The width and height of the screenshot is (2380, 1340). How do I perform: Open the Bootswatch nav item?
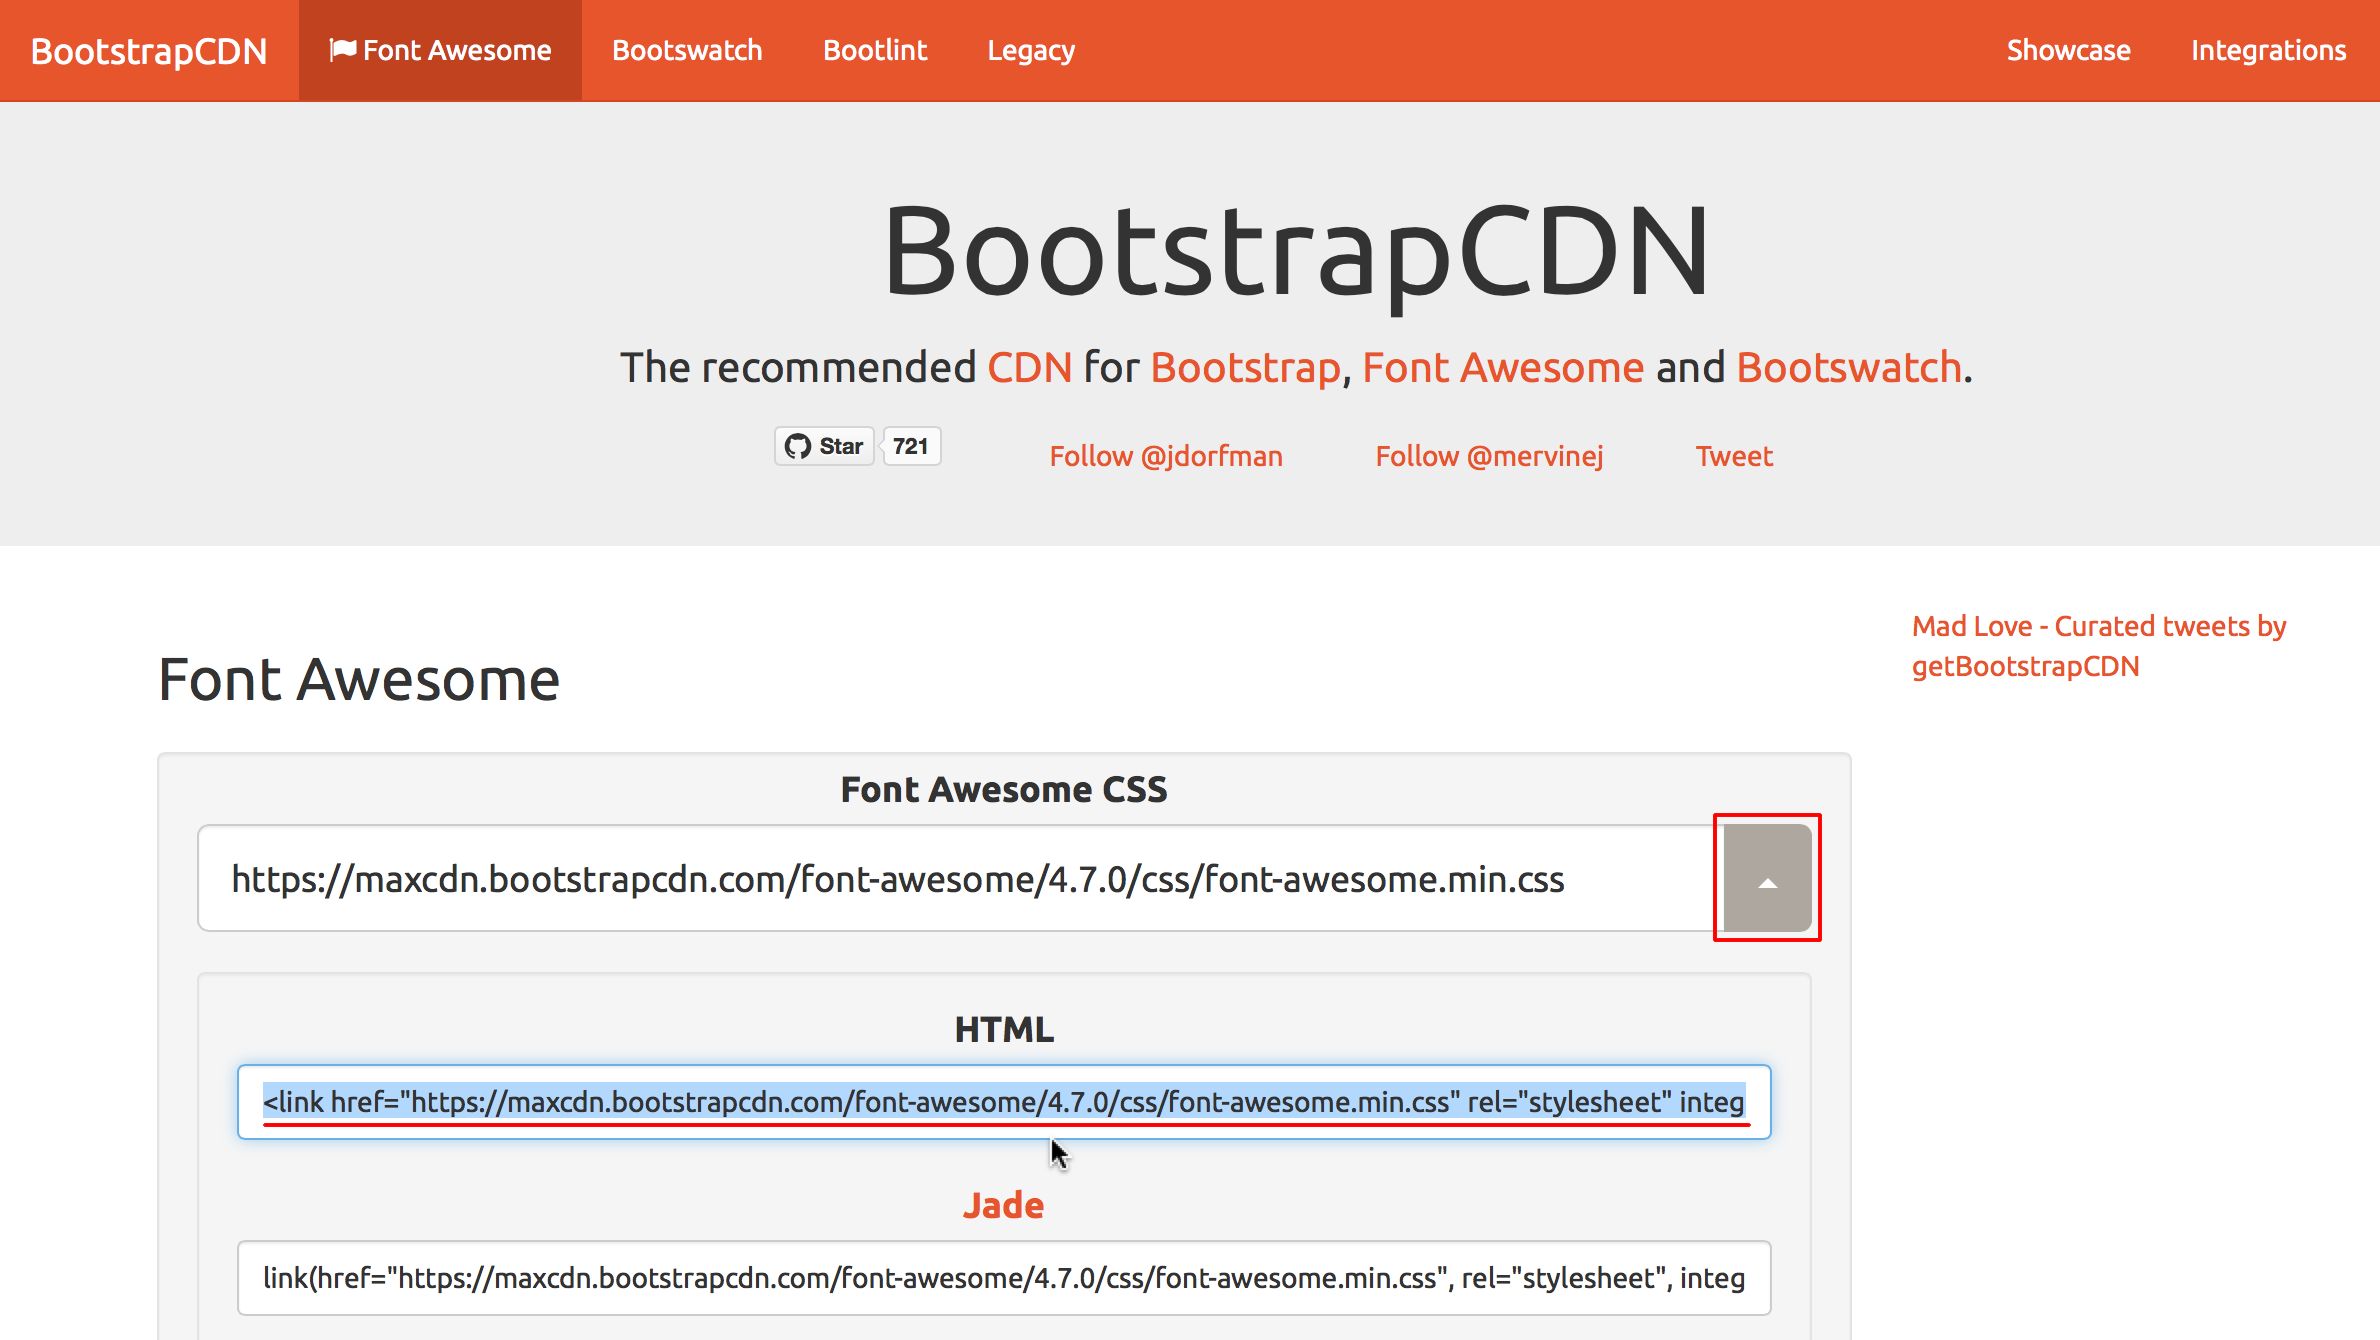coord(687,50)
